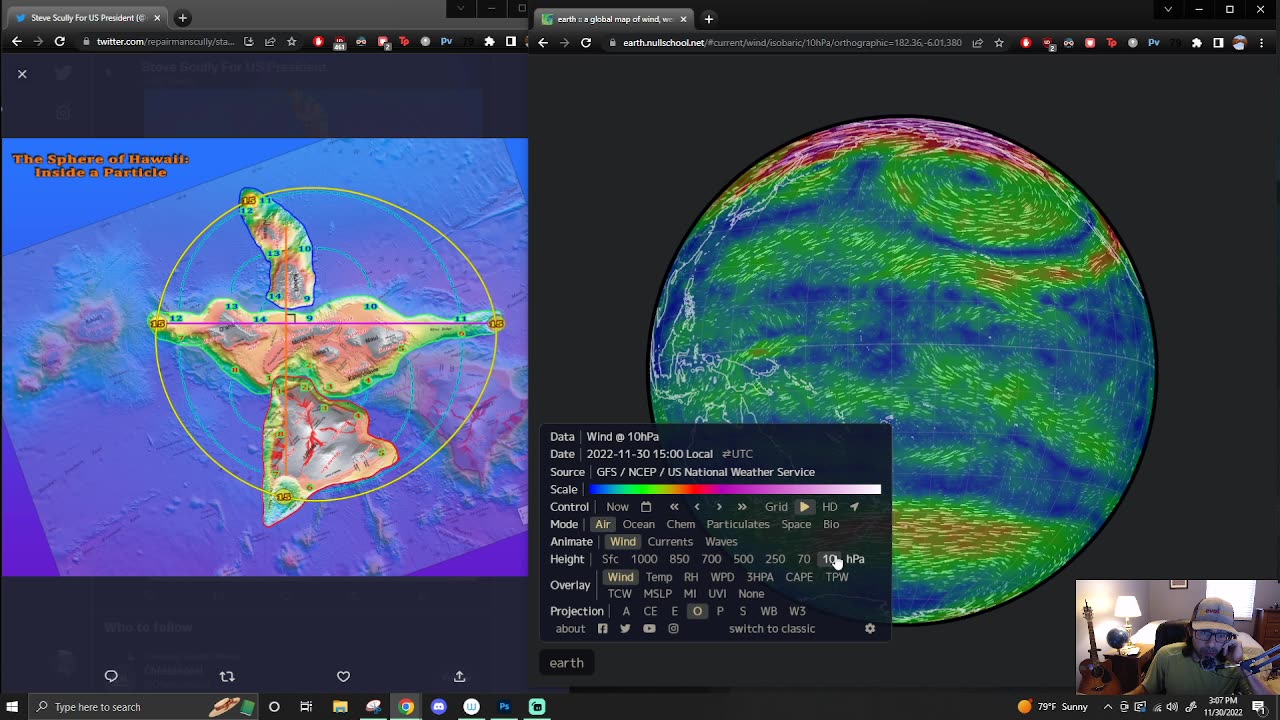Choose the MSLP overlay
The height and width of the screenshot is (720, 1280).
point(657,594)
